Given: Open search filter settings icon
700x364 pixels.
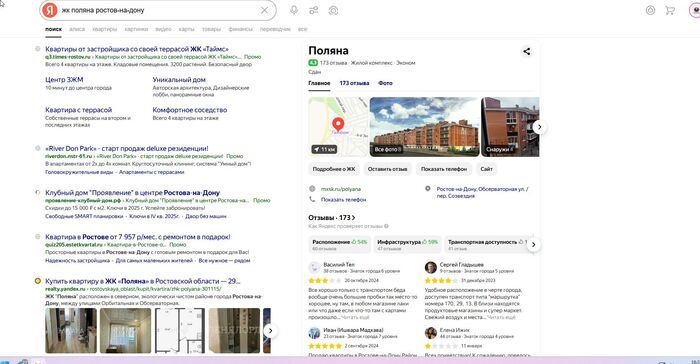Looking at the screenshot, I should pos(314,10).
